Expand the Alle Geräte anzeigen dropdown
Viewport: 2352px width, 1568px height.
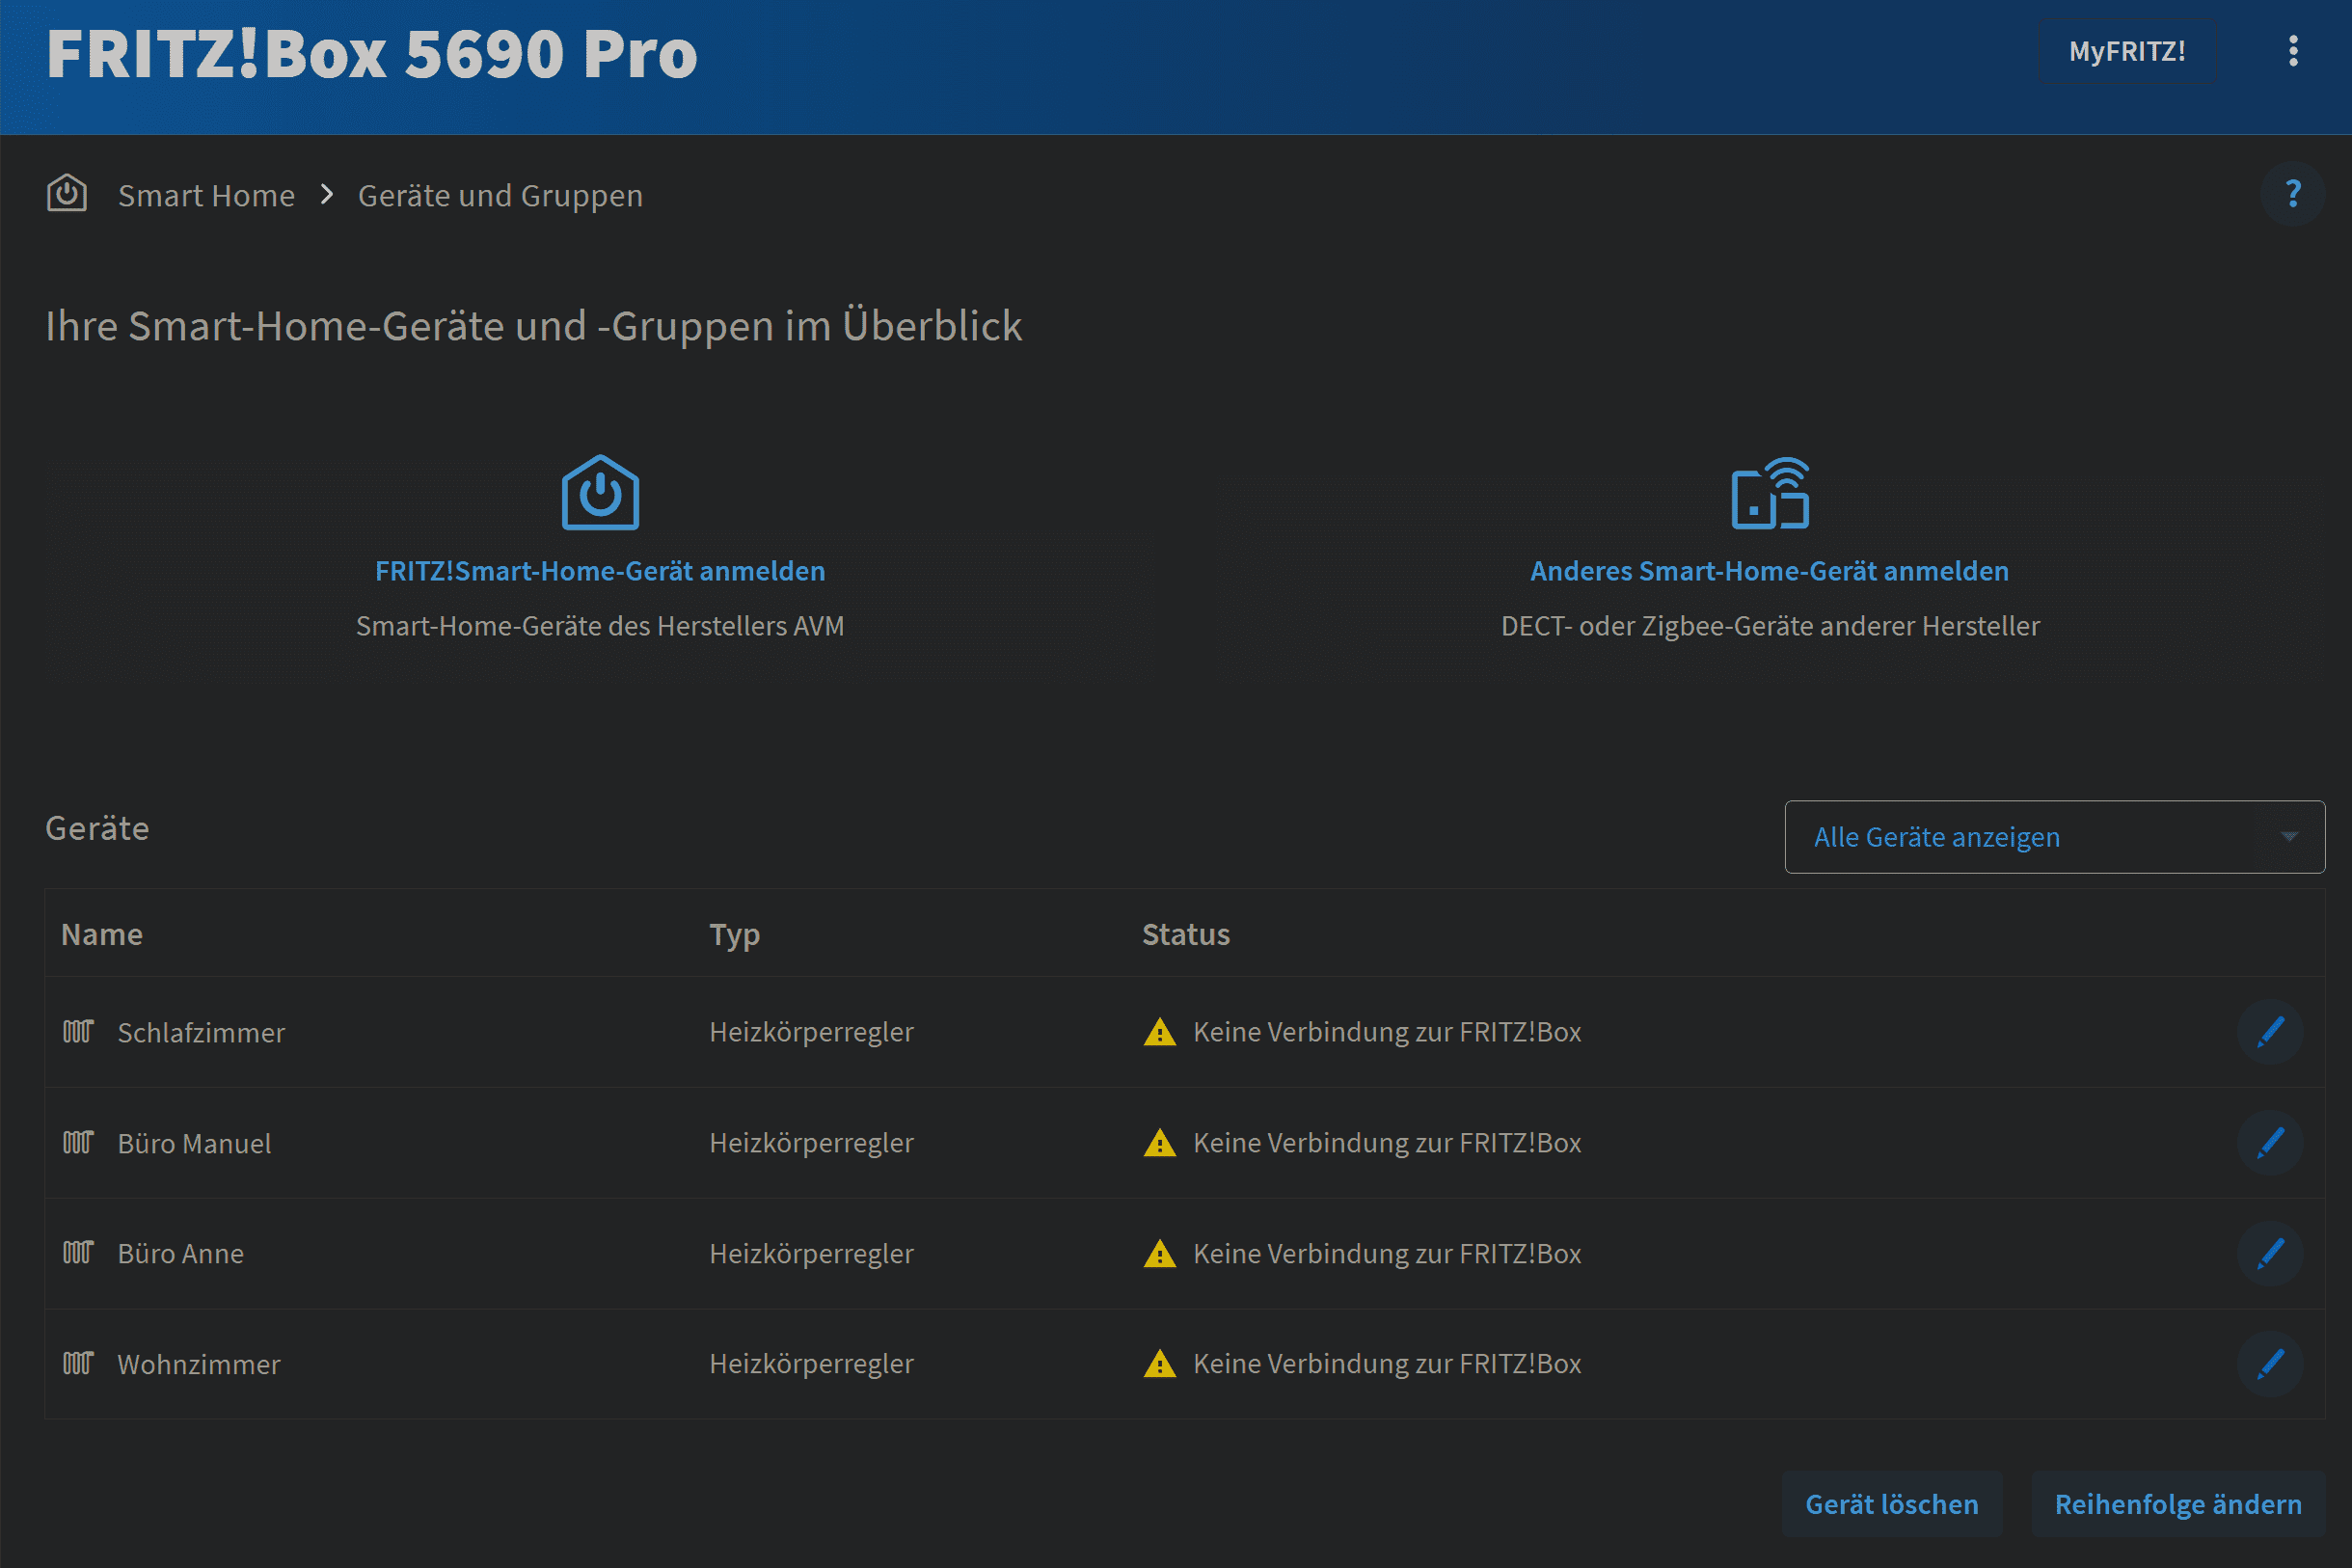pyautogui.click(x=2055, y=837)
